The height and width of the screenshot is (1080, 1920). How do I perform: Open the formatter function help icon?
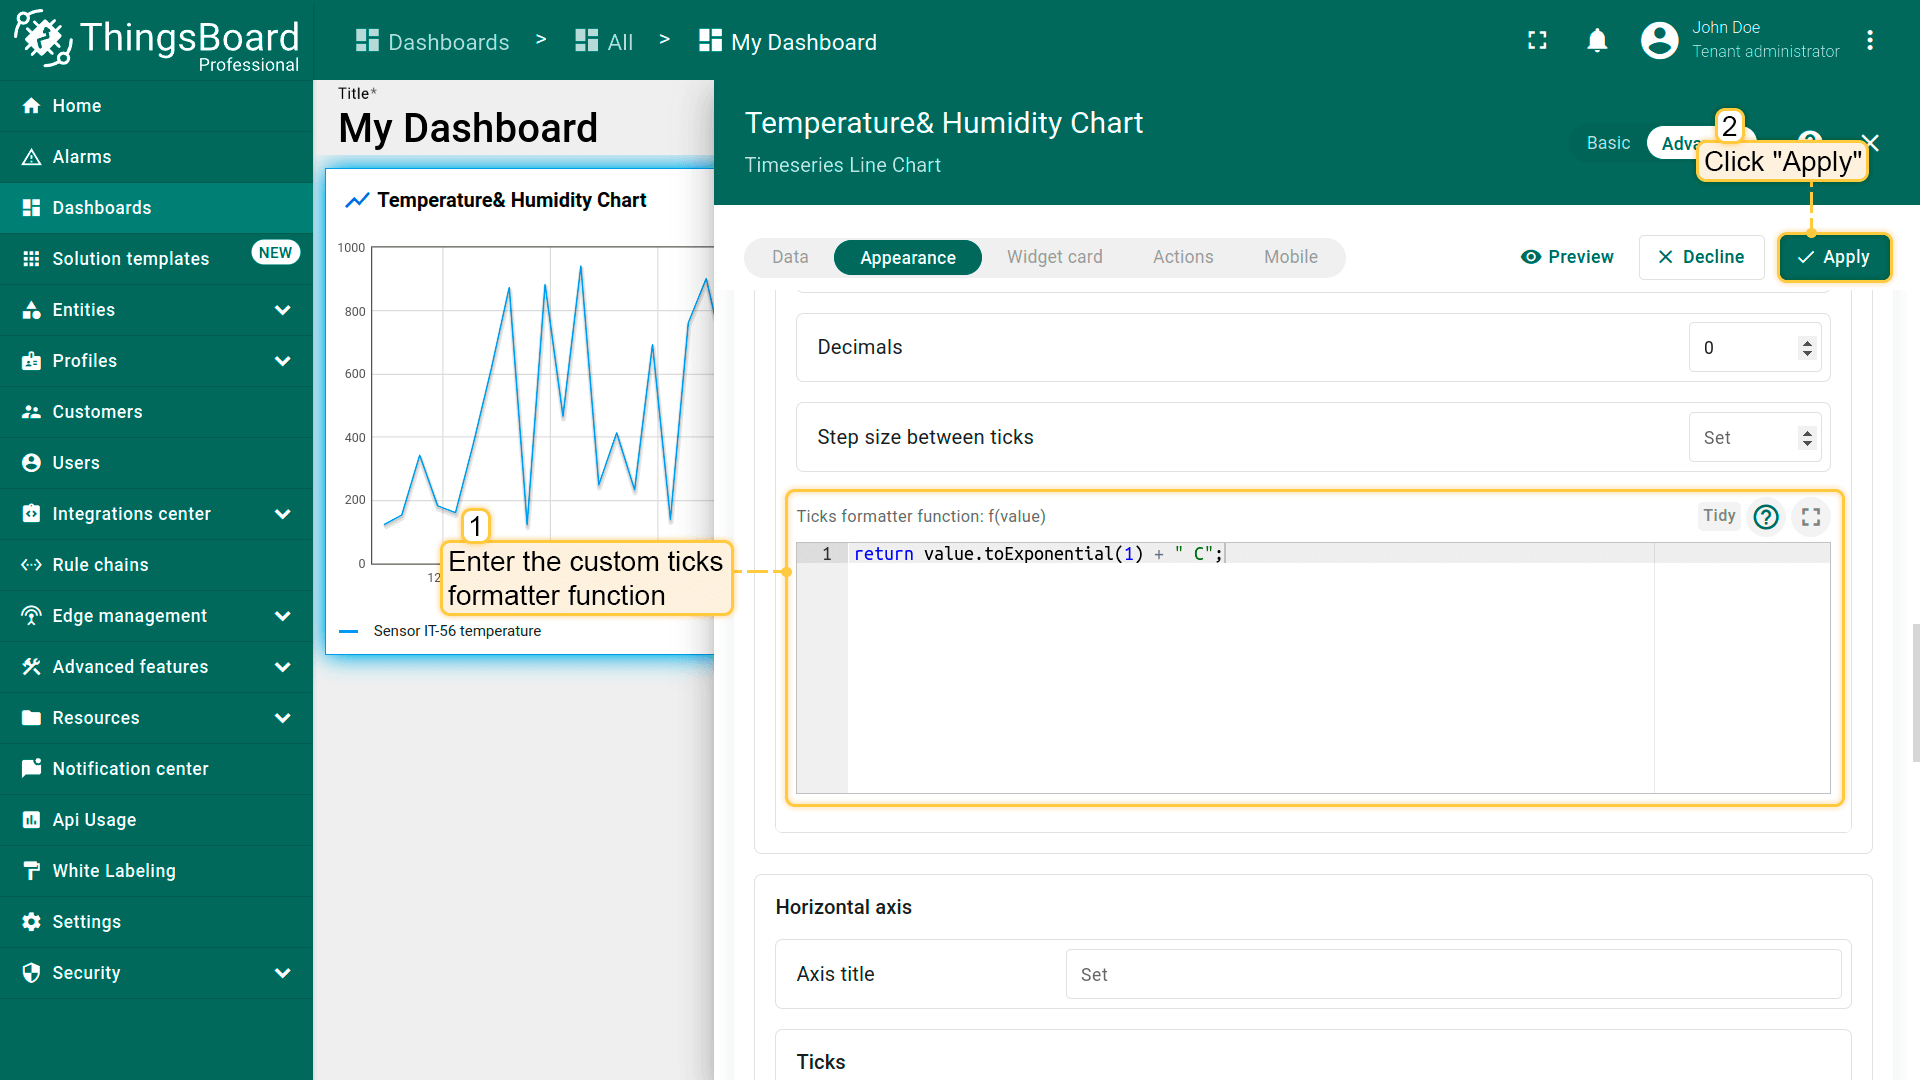point(1766,517)
